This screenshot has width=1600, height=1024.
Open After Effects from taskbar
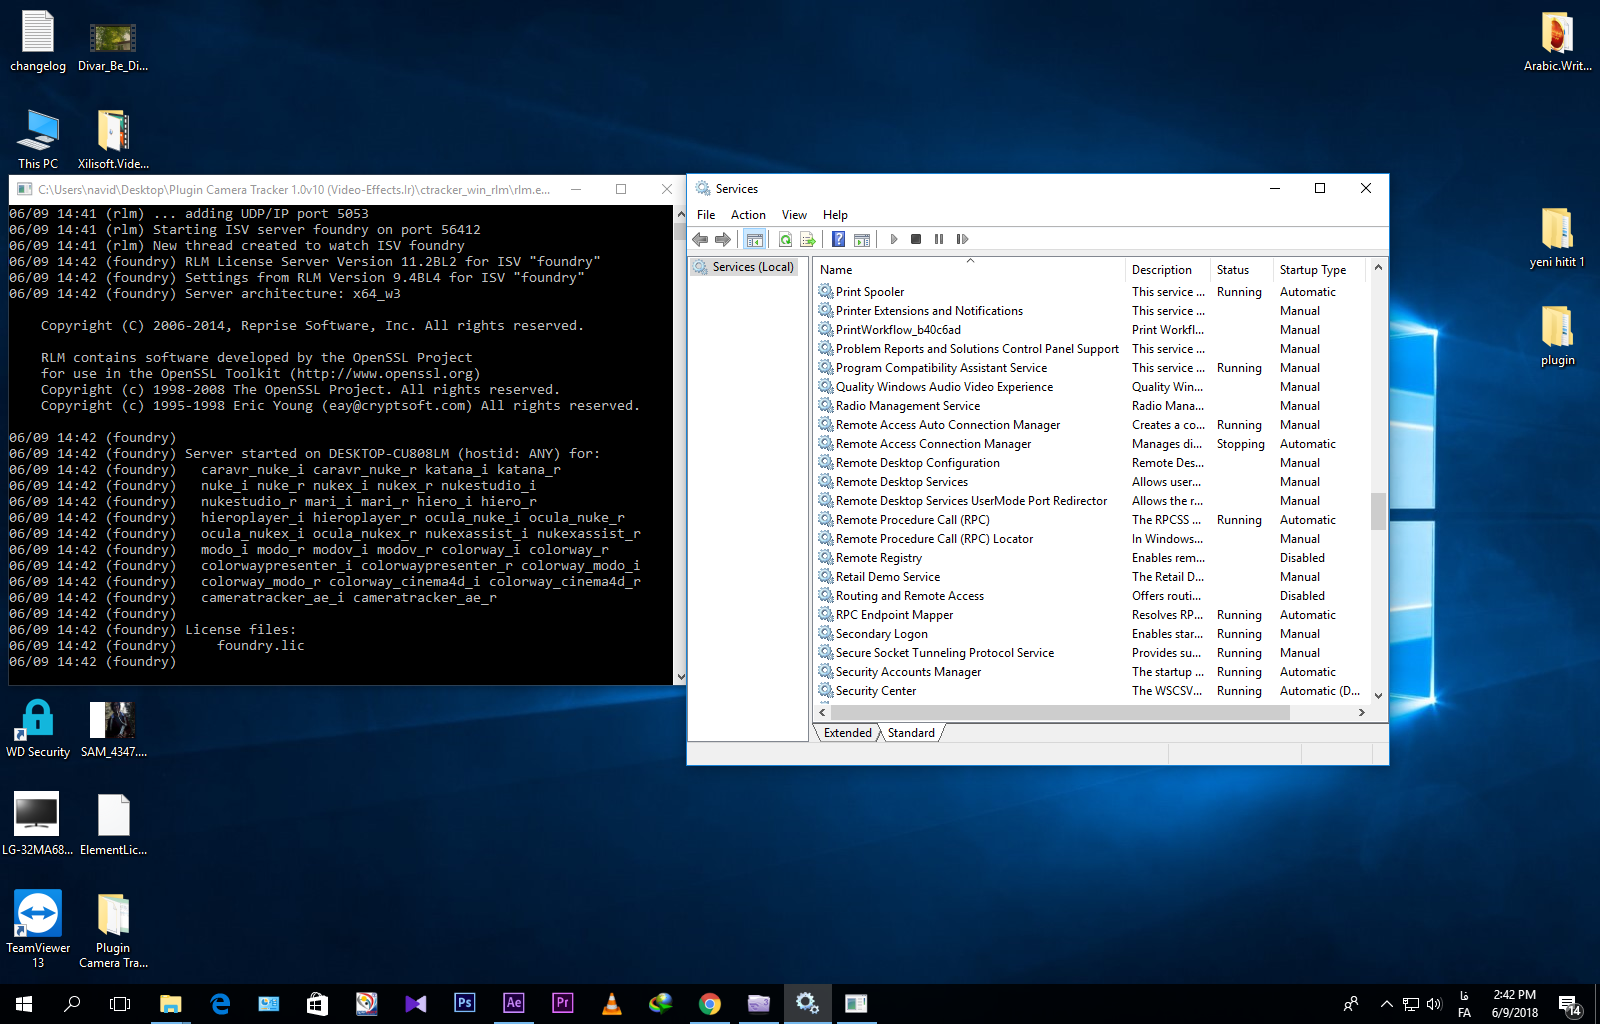(x=514, y=1004)
